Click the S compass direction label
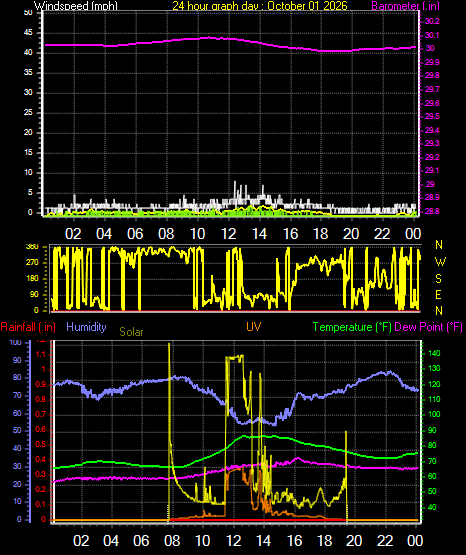The width and height of the screenshot is (466, 555). pyautogui.click(x=438, y=279)
